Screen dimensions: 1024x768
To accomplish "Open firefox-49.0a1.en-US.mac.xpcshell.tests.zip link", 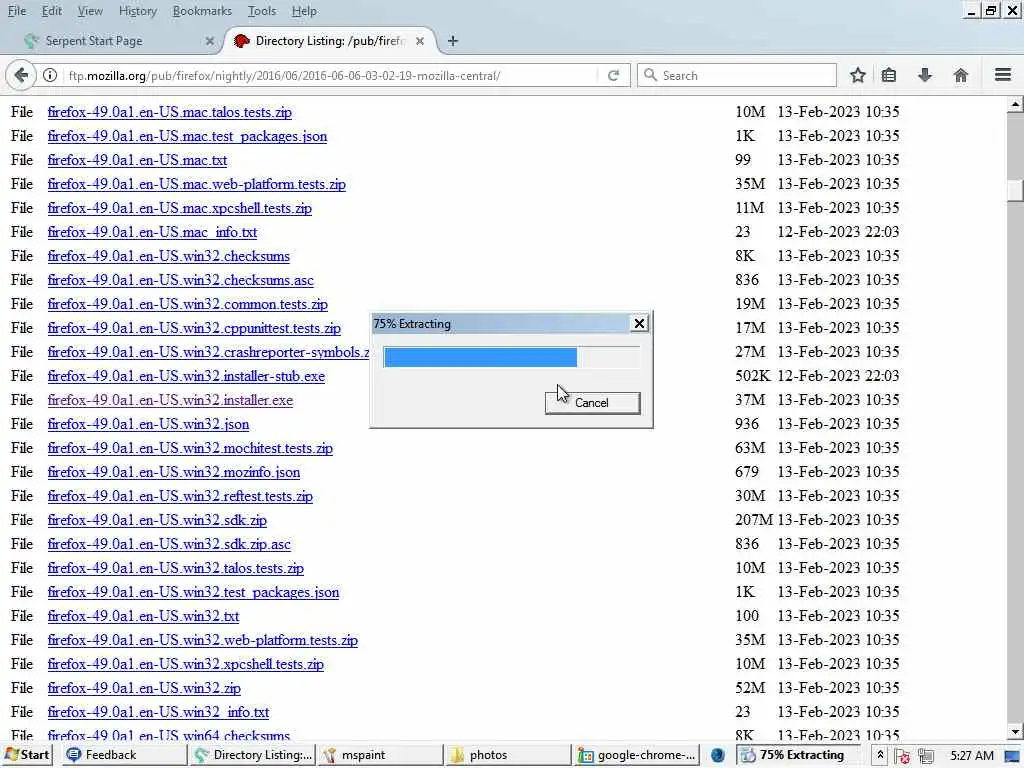I will [180, 208].
